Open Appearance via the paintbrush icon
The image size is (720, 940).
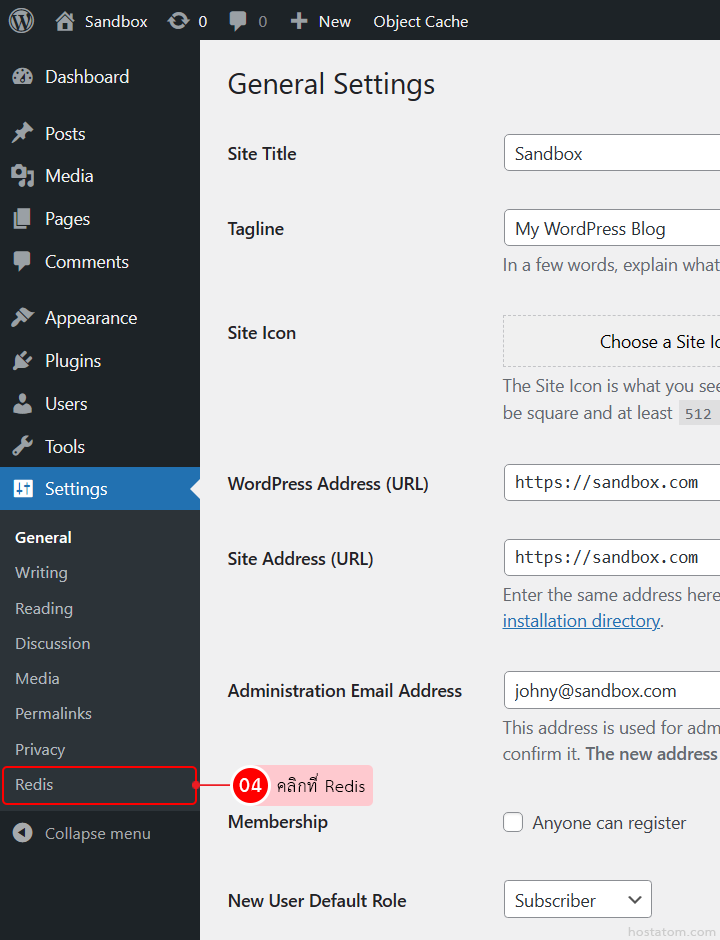coord(23,318)
